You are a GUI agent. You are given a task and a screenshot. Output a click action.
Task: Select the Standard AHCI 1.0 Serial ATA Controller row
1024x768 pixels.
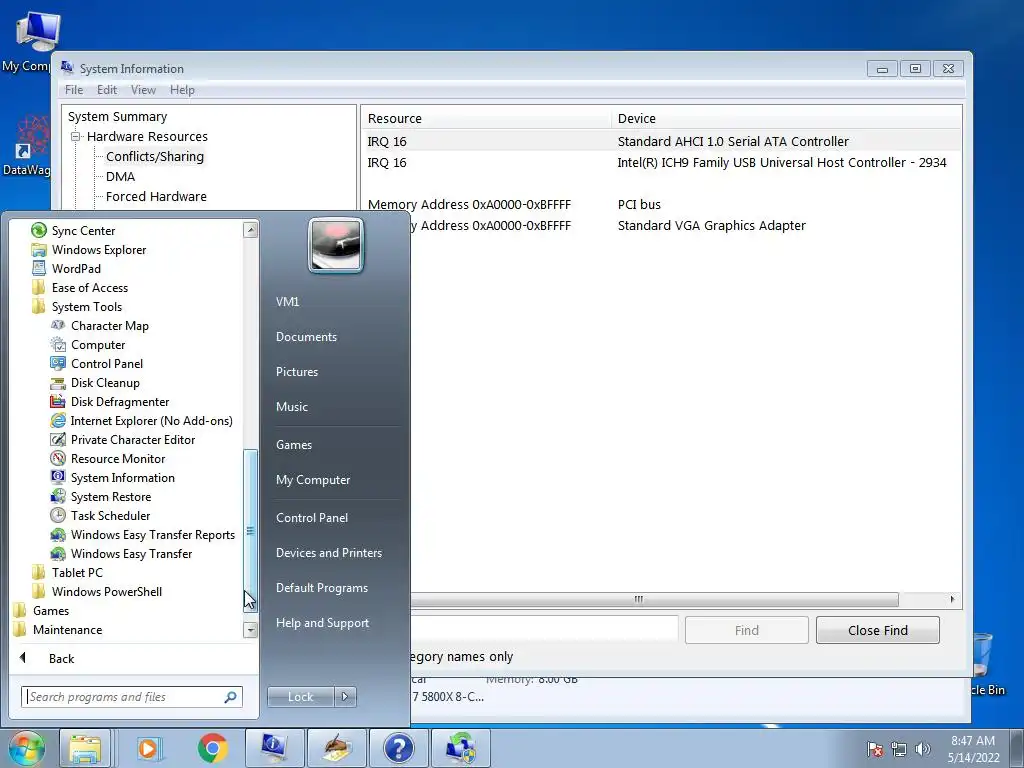661,141
